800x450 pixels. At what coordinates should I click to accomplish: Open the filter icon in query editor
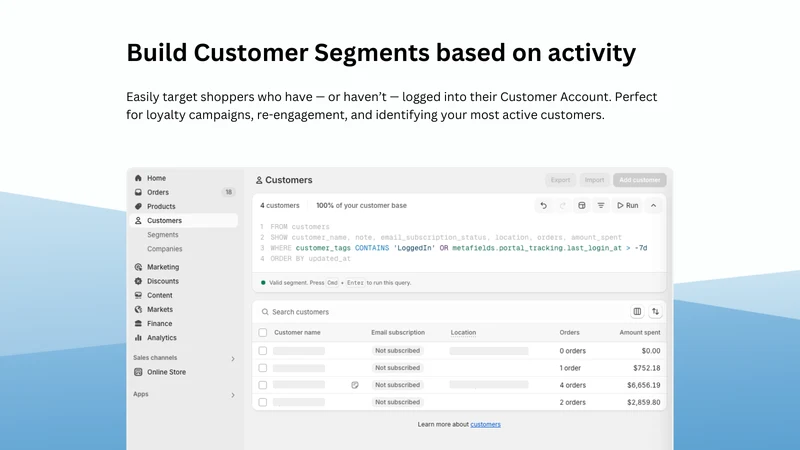click(x=601, y=206)
